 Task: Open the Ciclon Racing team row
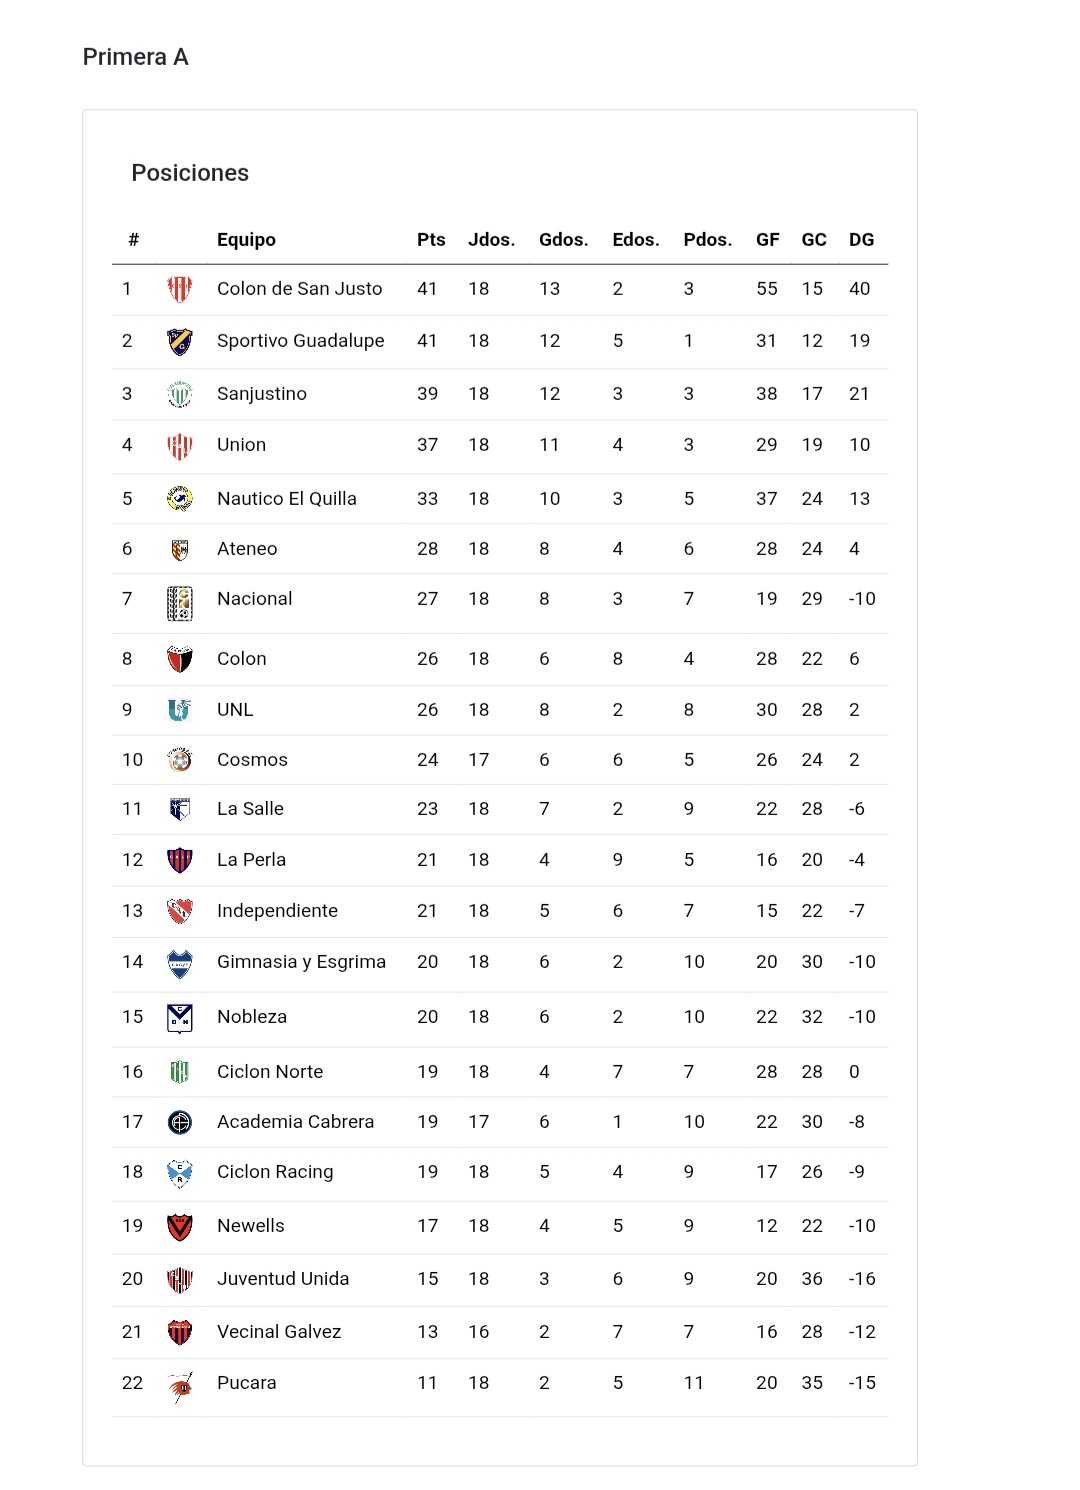pos(500,1173)
